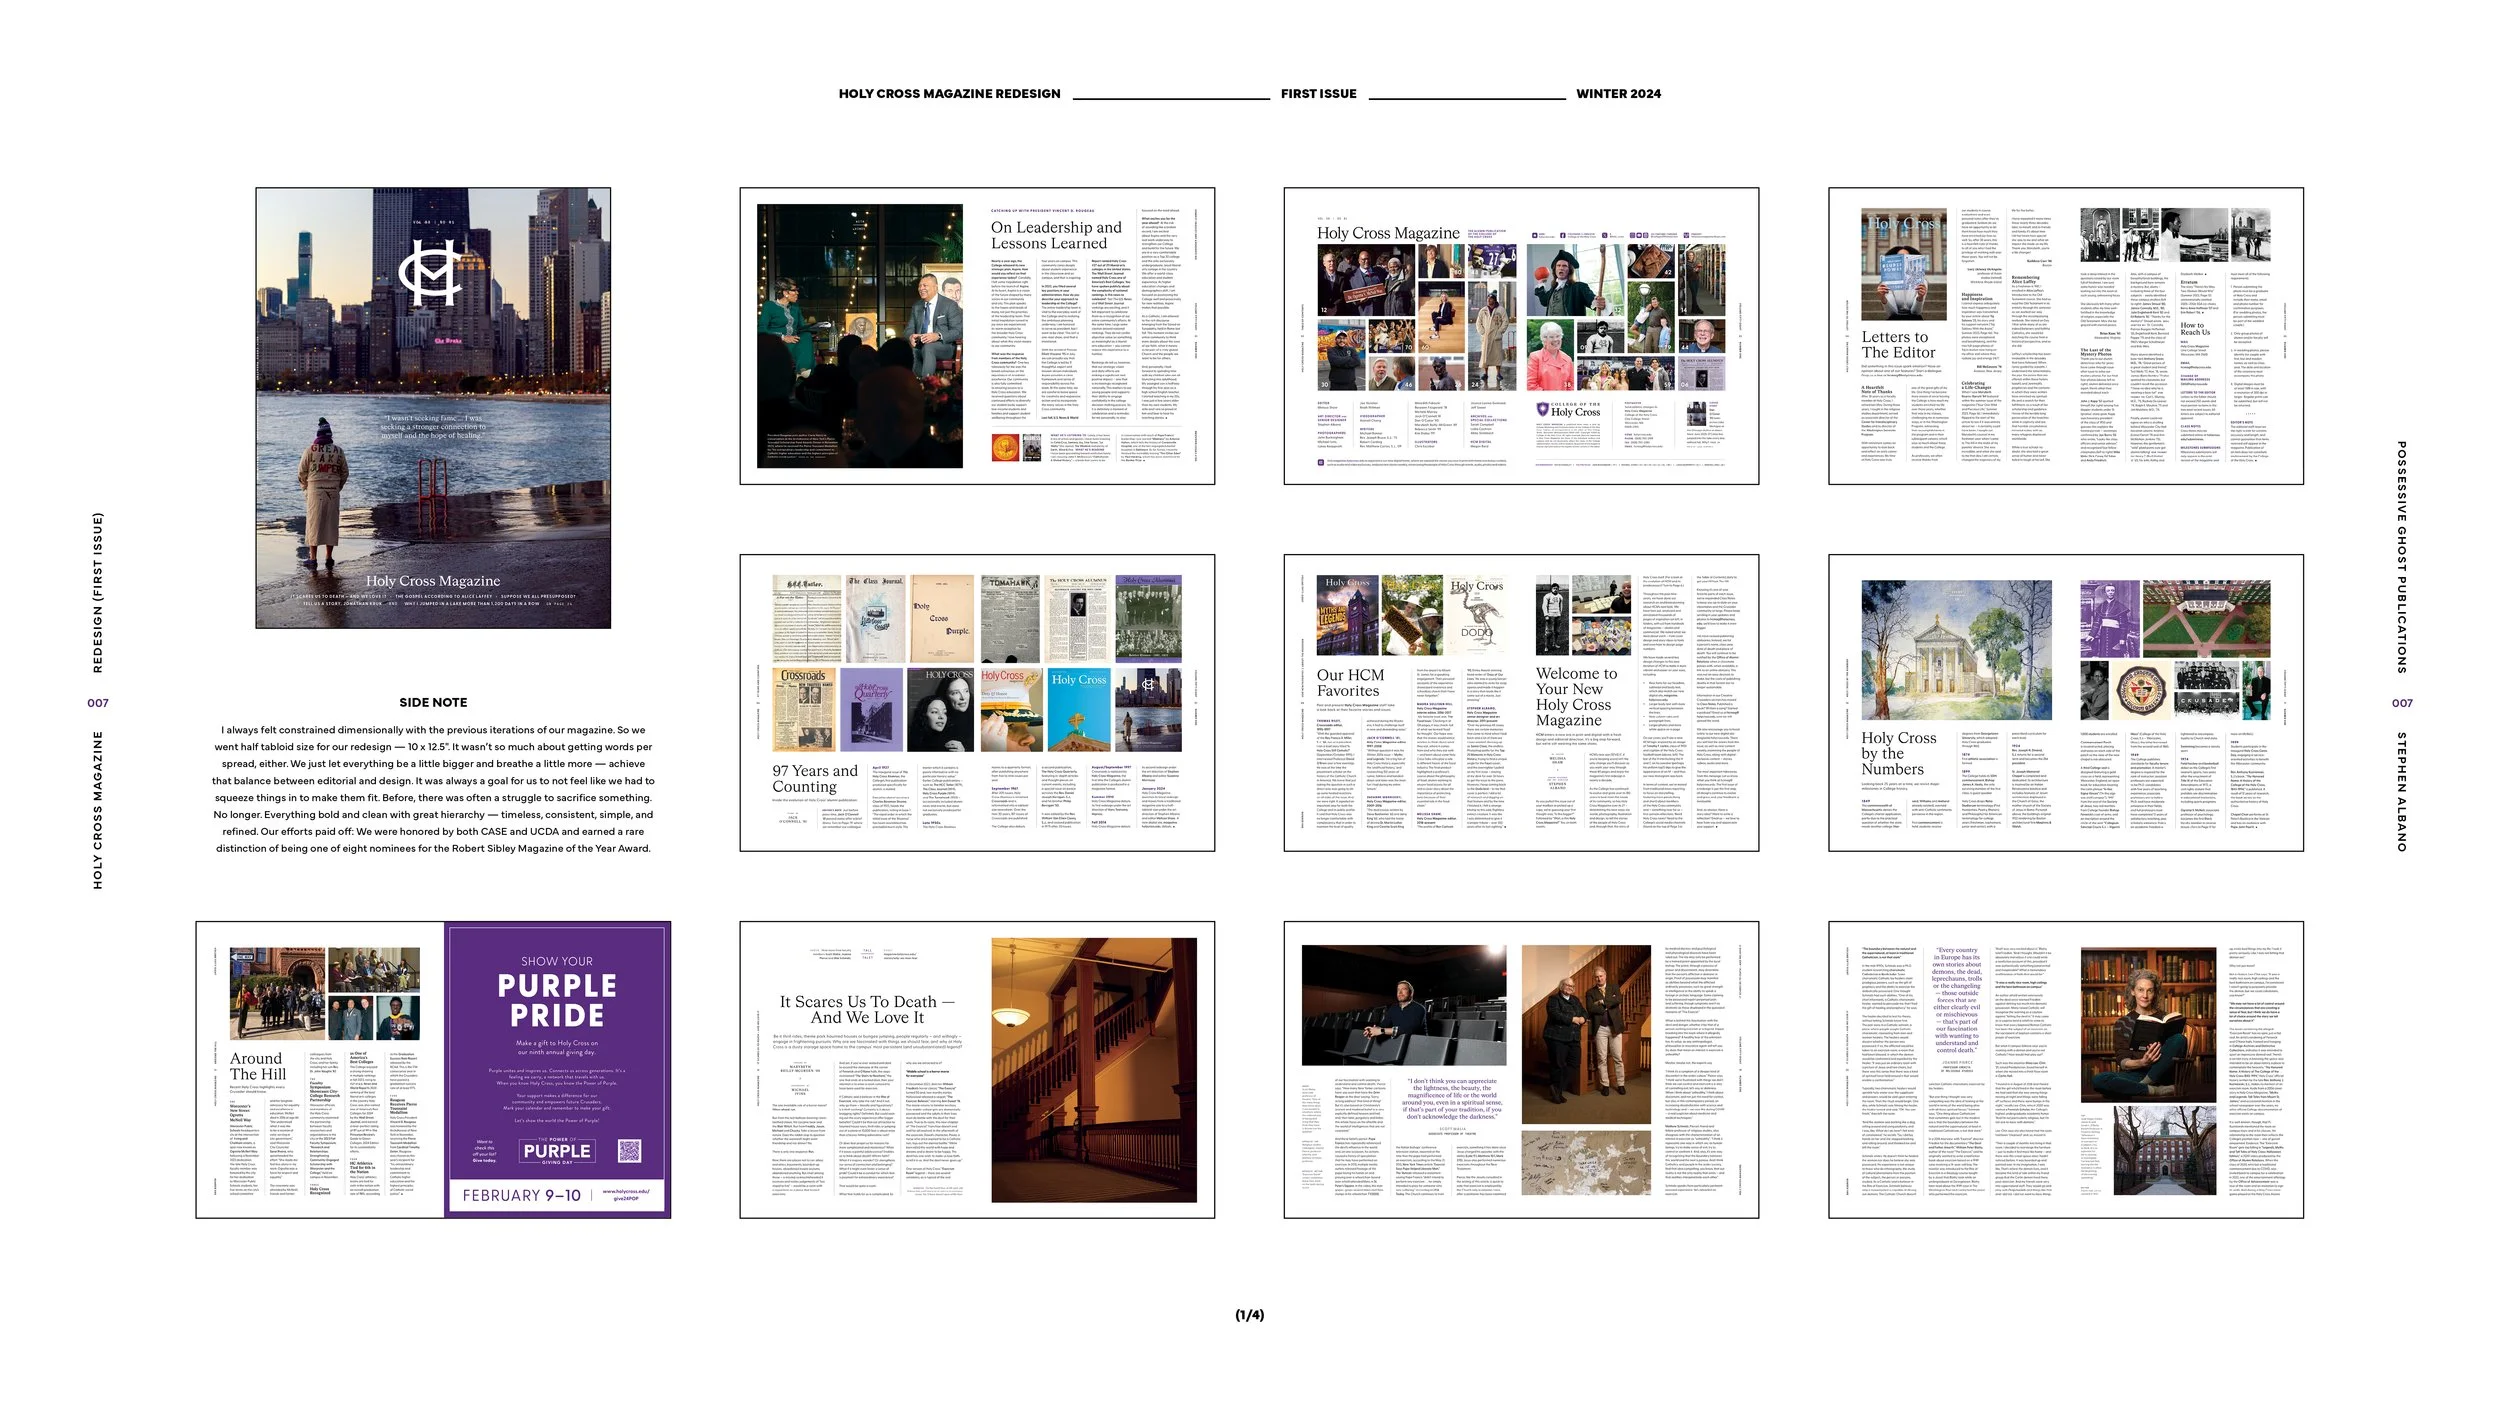Click the QR code in the purple ad
The width and height of the screenshot is (2500, 1406).
tap(629, 1151)
